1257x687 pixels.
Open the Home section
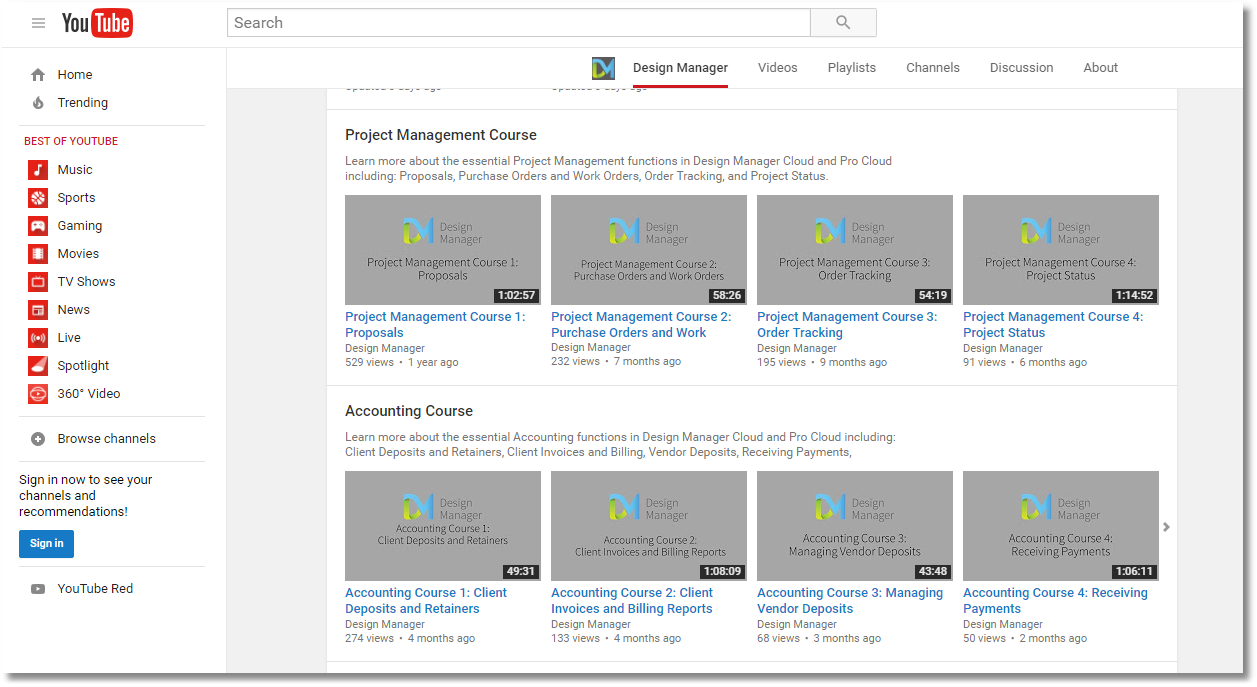tap(74, 74)
